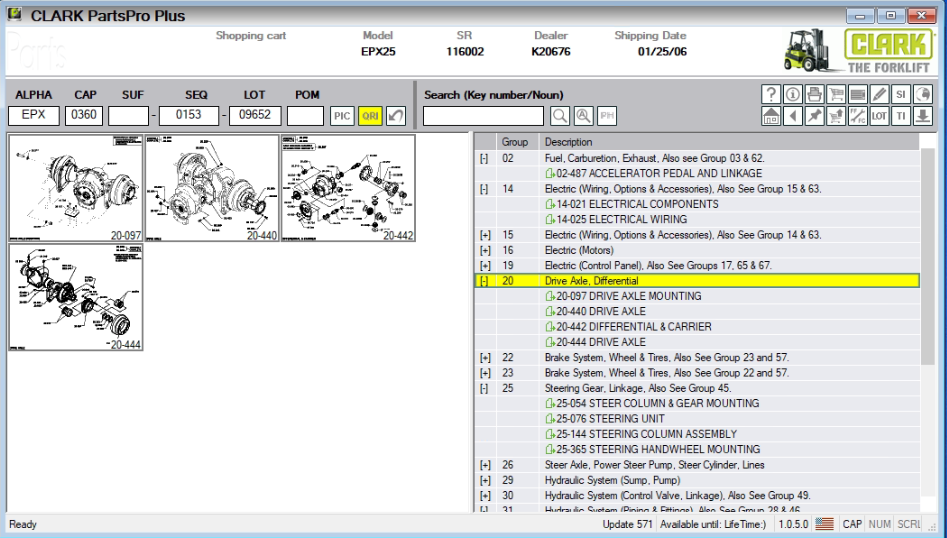The image size is (947, 538).
Task: Go home via the house icon
Action: click(x=771, y=116)
